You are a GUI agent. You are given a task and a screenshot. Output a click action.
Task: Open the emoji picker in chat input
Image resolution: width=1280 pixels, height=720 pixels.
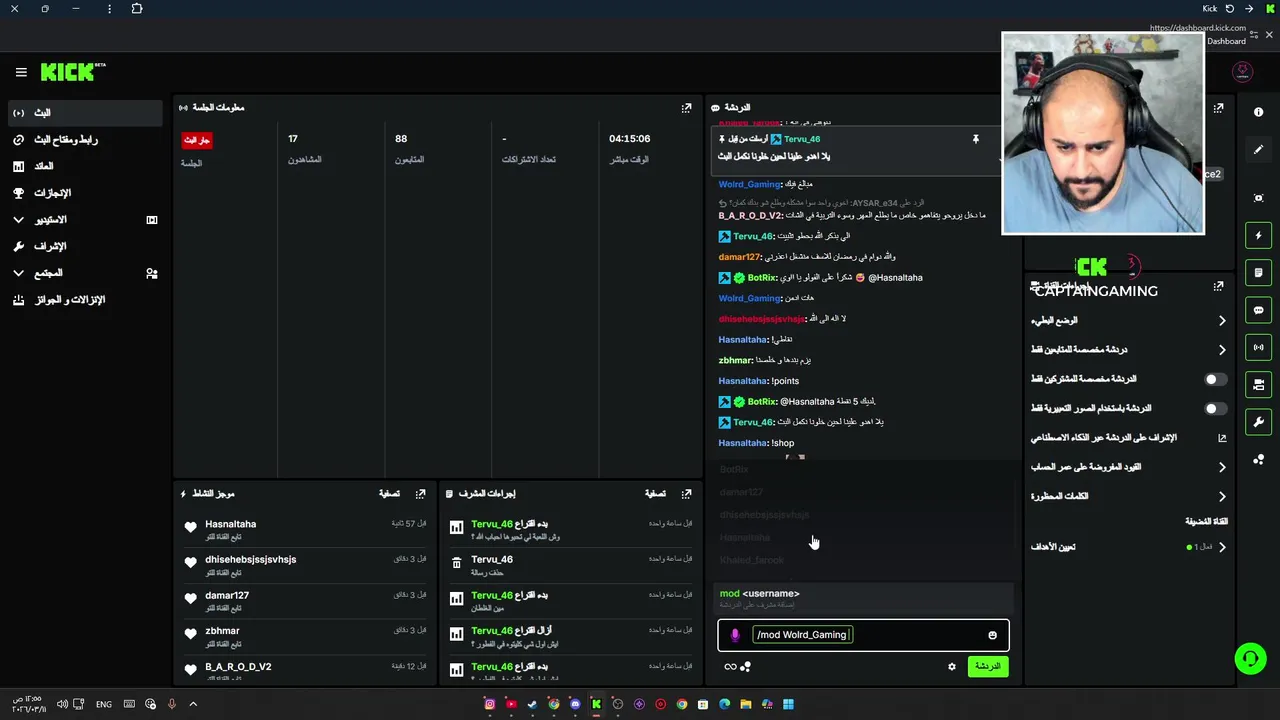click(x=992, y=635)
